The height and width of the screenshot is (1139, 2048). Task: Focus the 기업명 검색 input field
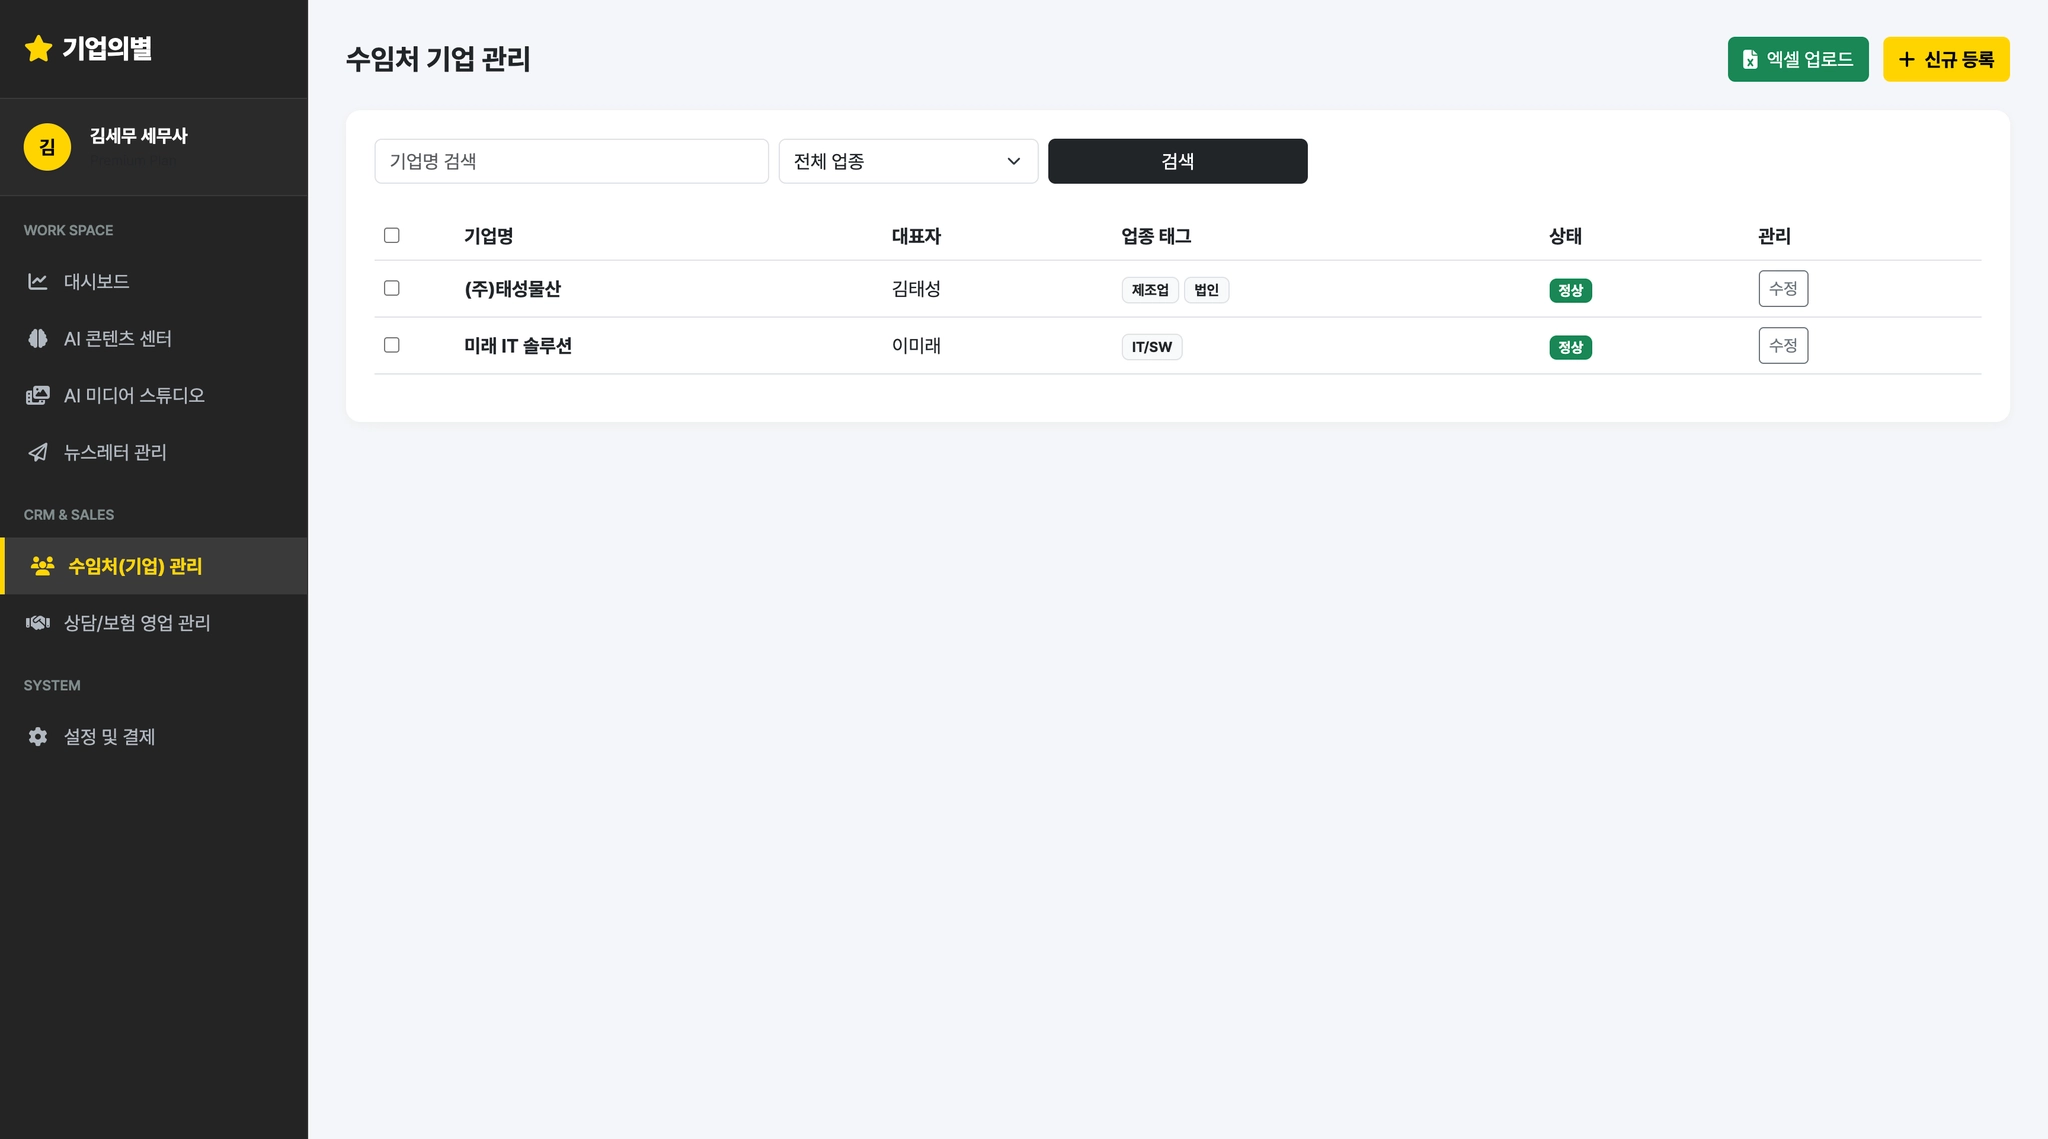pyautogui.click(x=571, y=161)
